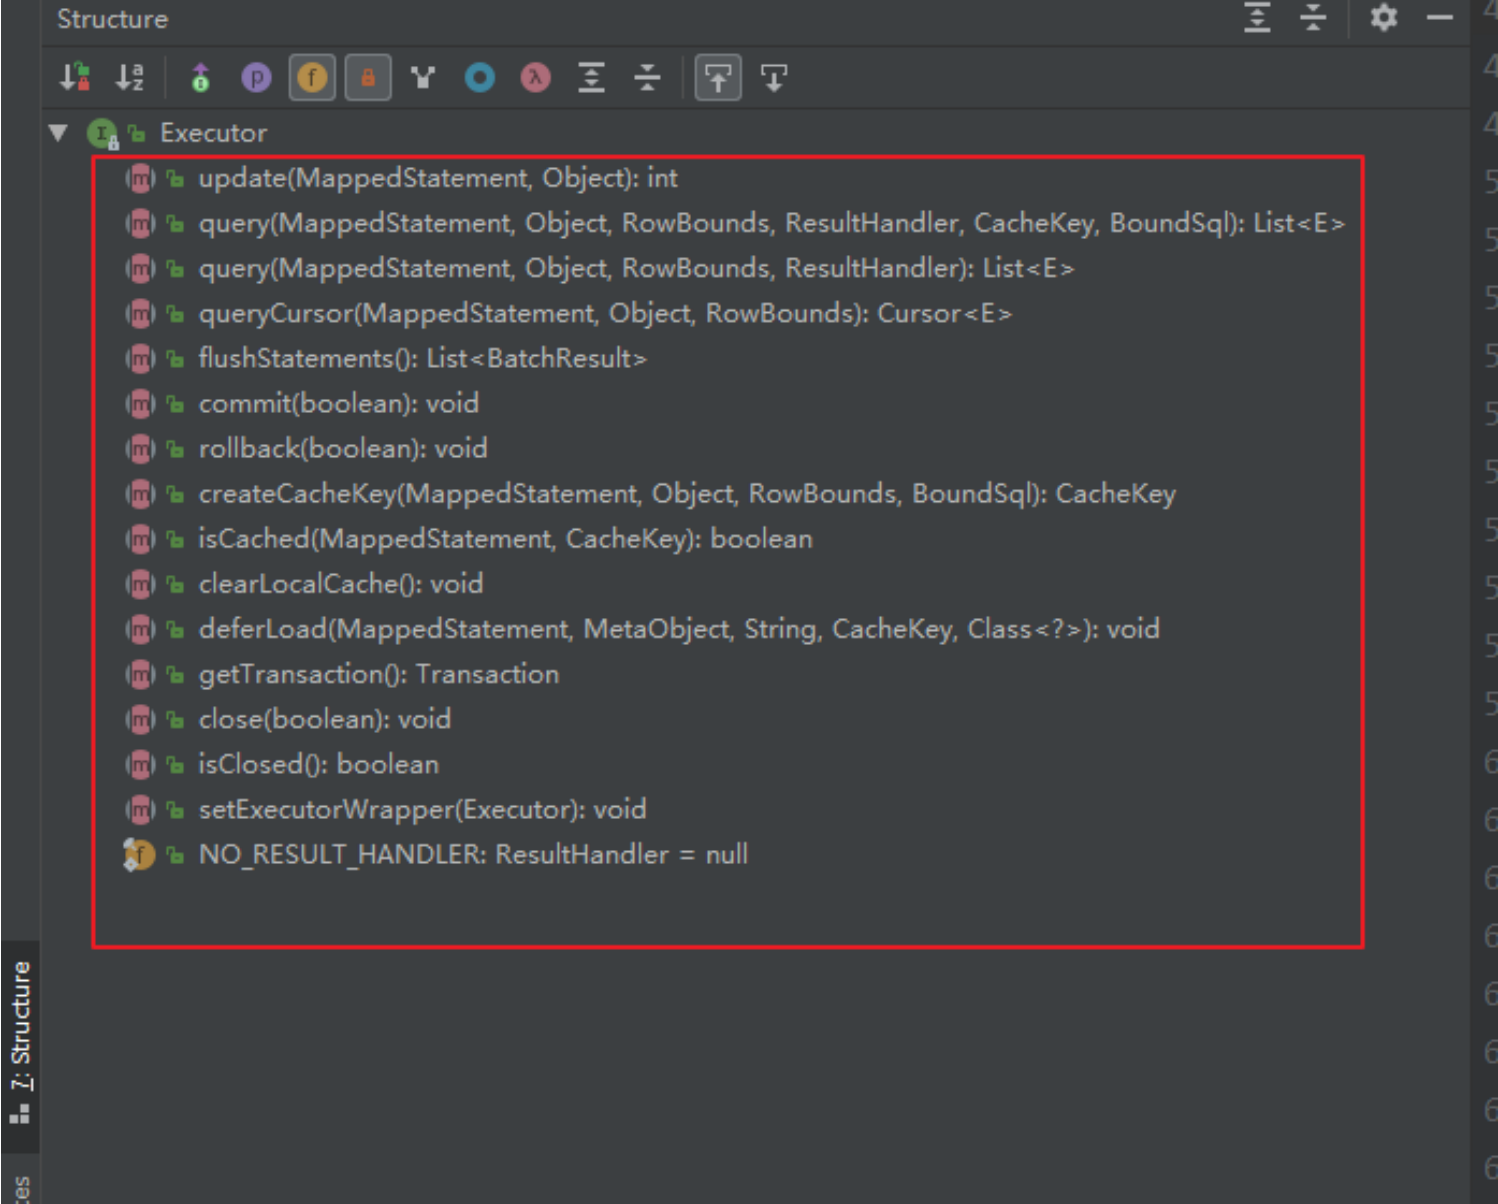Toggle off the Show Non-Public lock filter
The width and height of the screenshot is (1498, 1204).
click(368, 77)
